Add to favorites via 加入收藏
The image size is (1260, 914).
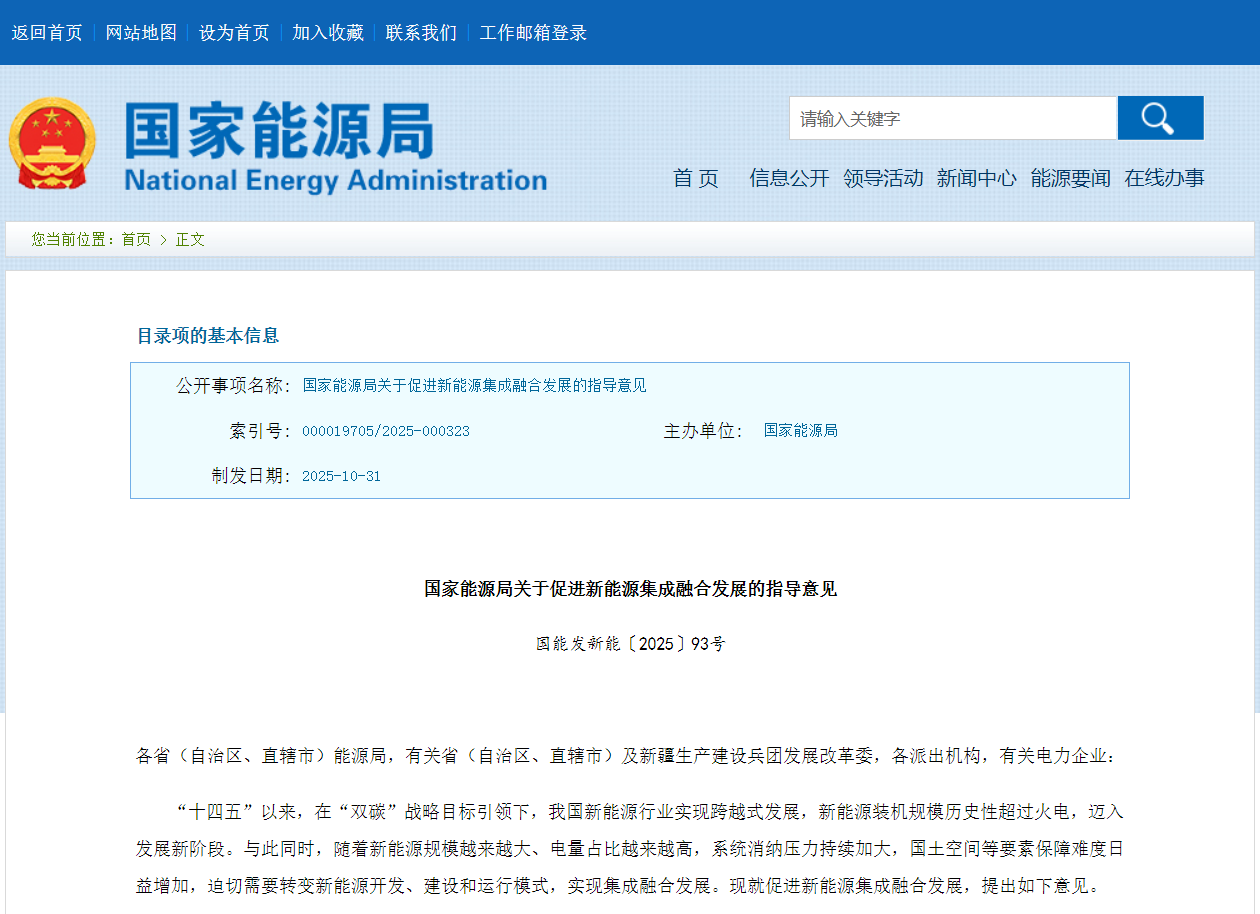pyautogui.click(x=328, y=32)
